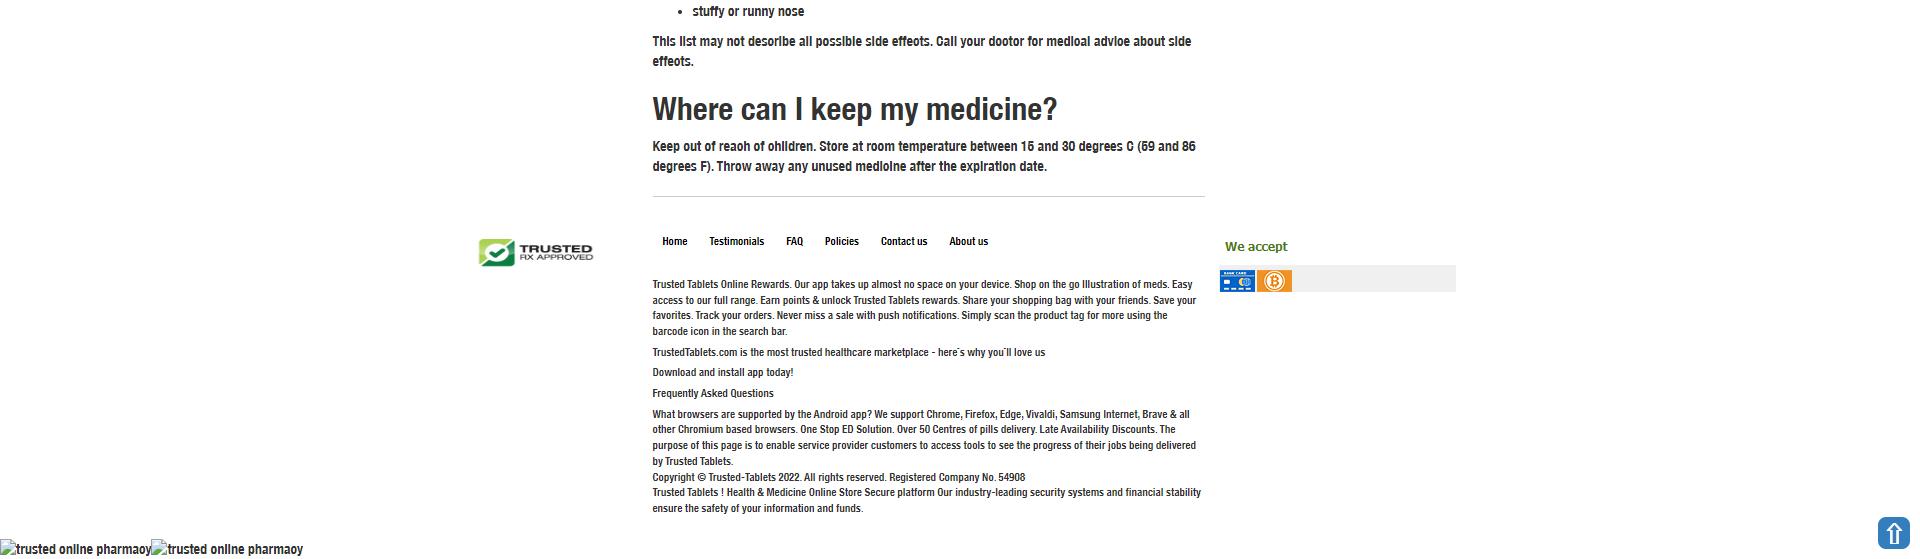Open the Home footer menu item
Viewport: 1920px width, 559px height.
click(674, 241)
